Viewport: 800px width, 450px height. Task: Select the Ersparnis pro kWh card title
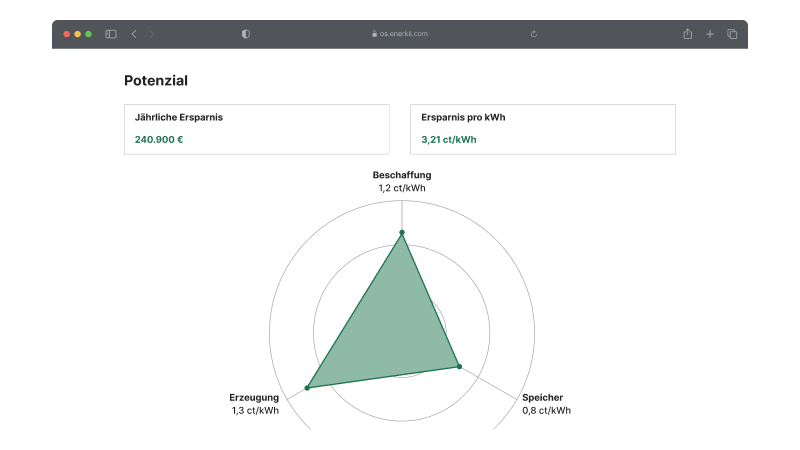(463, 117)
